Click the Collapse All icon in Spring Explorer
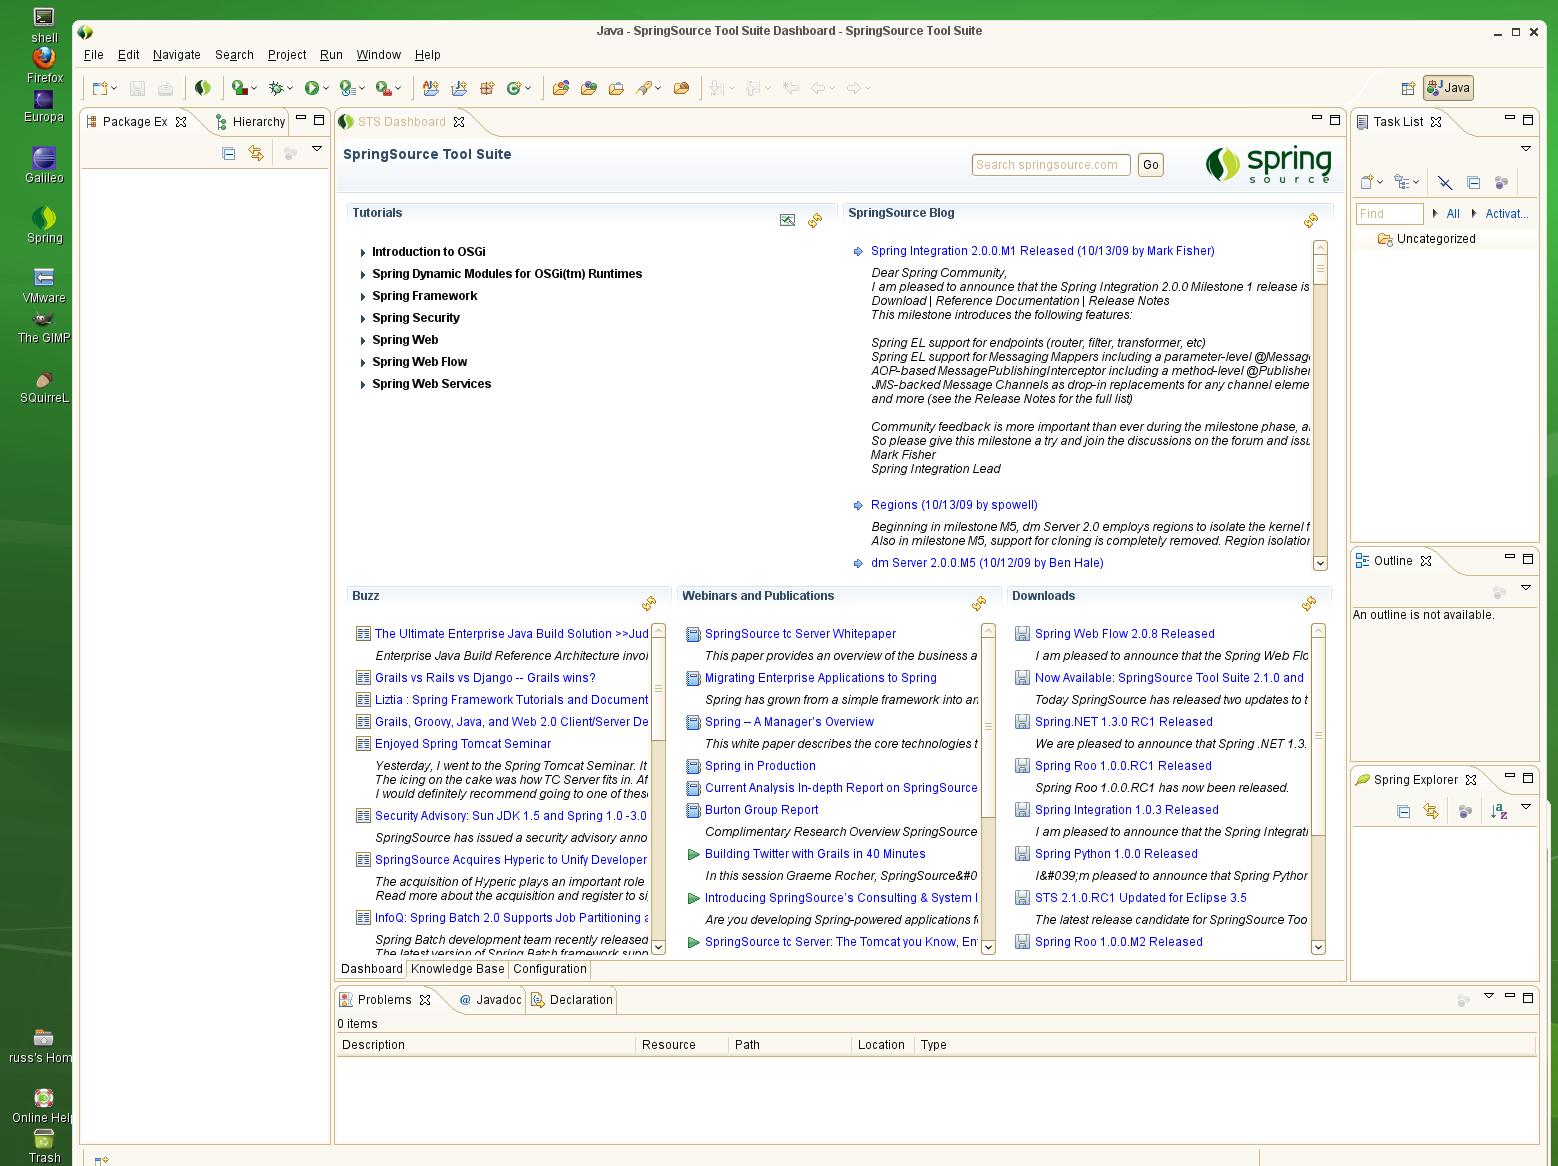 pyautogui.click(x=1403, y=811)
